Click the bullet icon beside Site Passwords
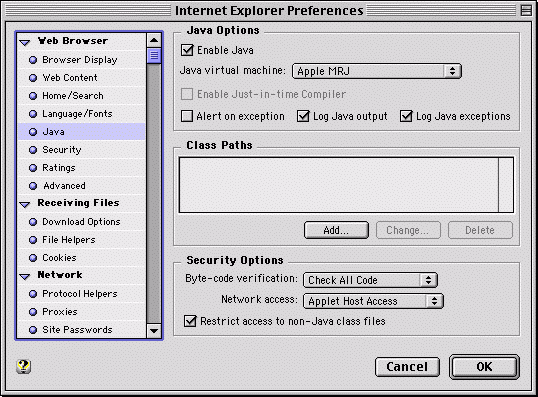The height and width of the screenshot is (397, 538). pos(33,330)
